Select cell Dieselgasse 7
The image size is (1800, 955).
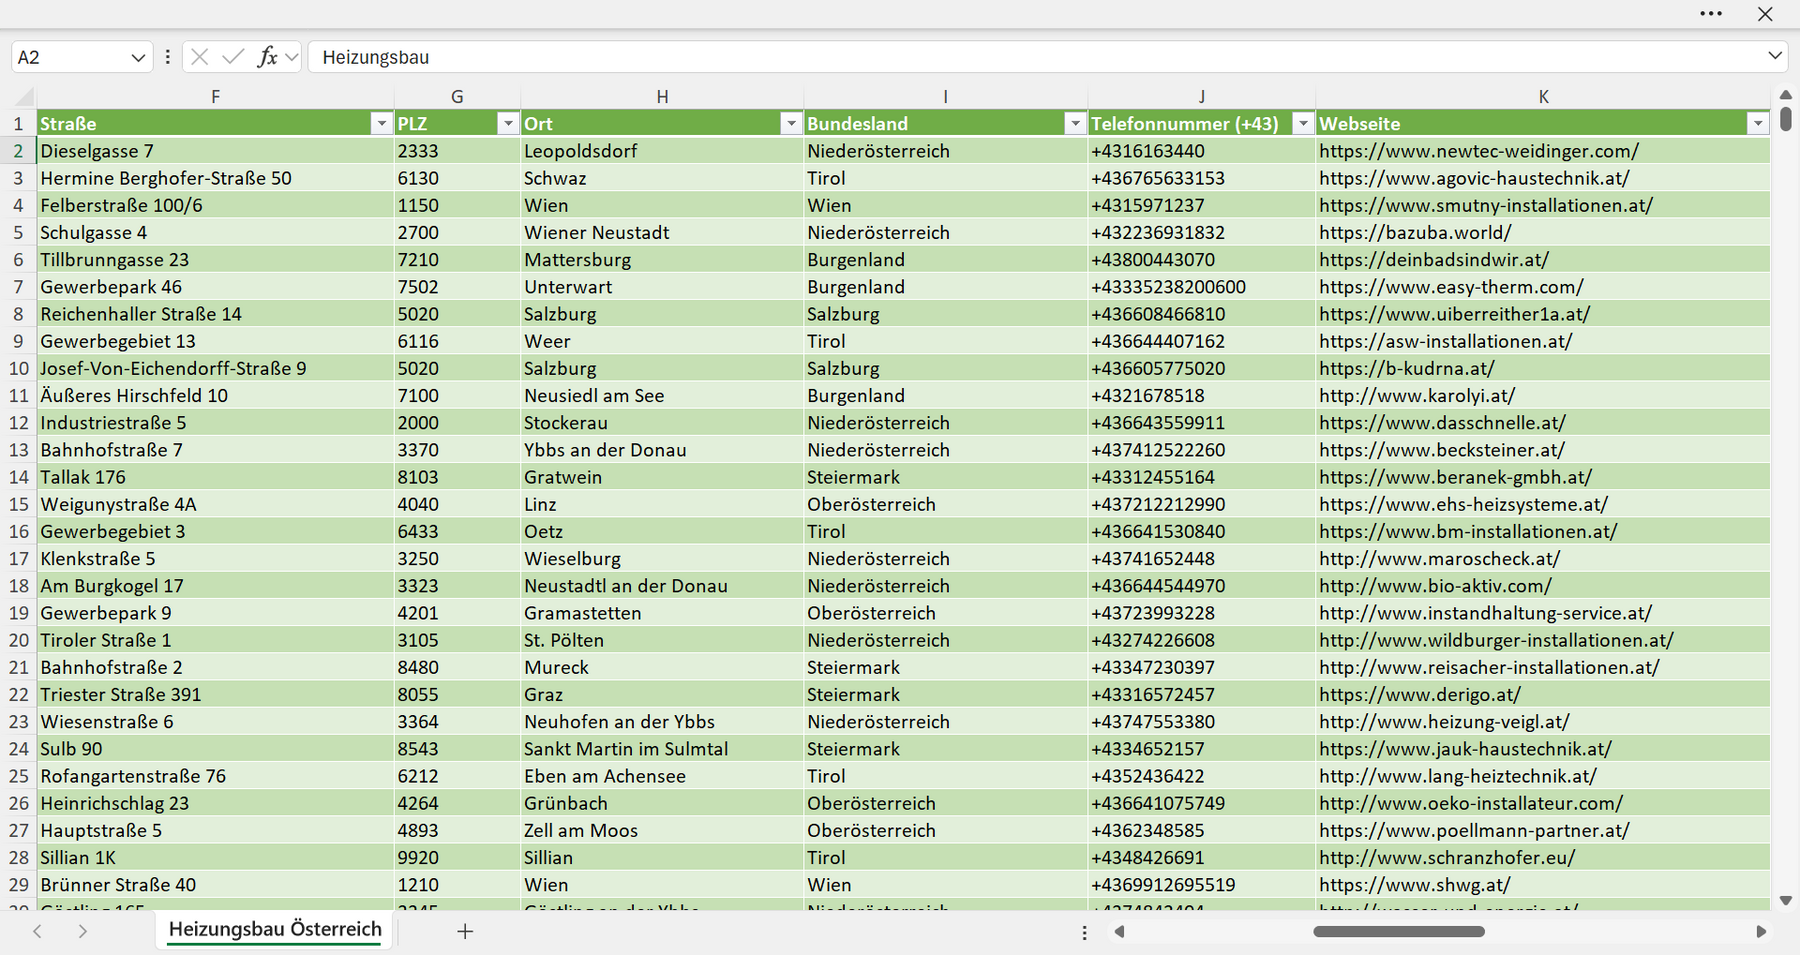(x=215, y=151)
